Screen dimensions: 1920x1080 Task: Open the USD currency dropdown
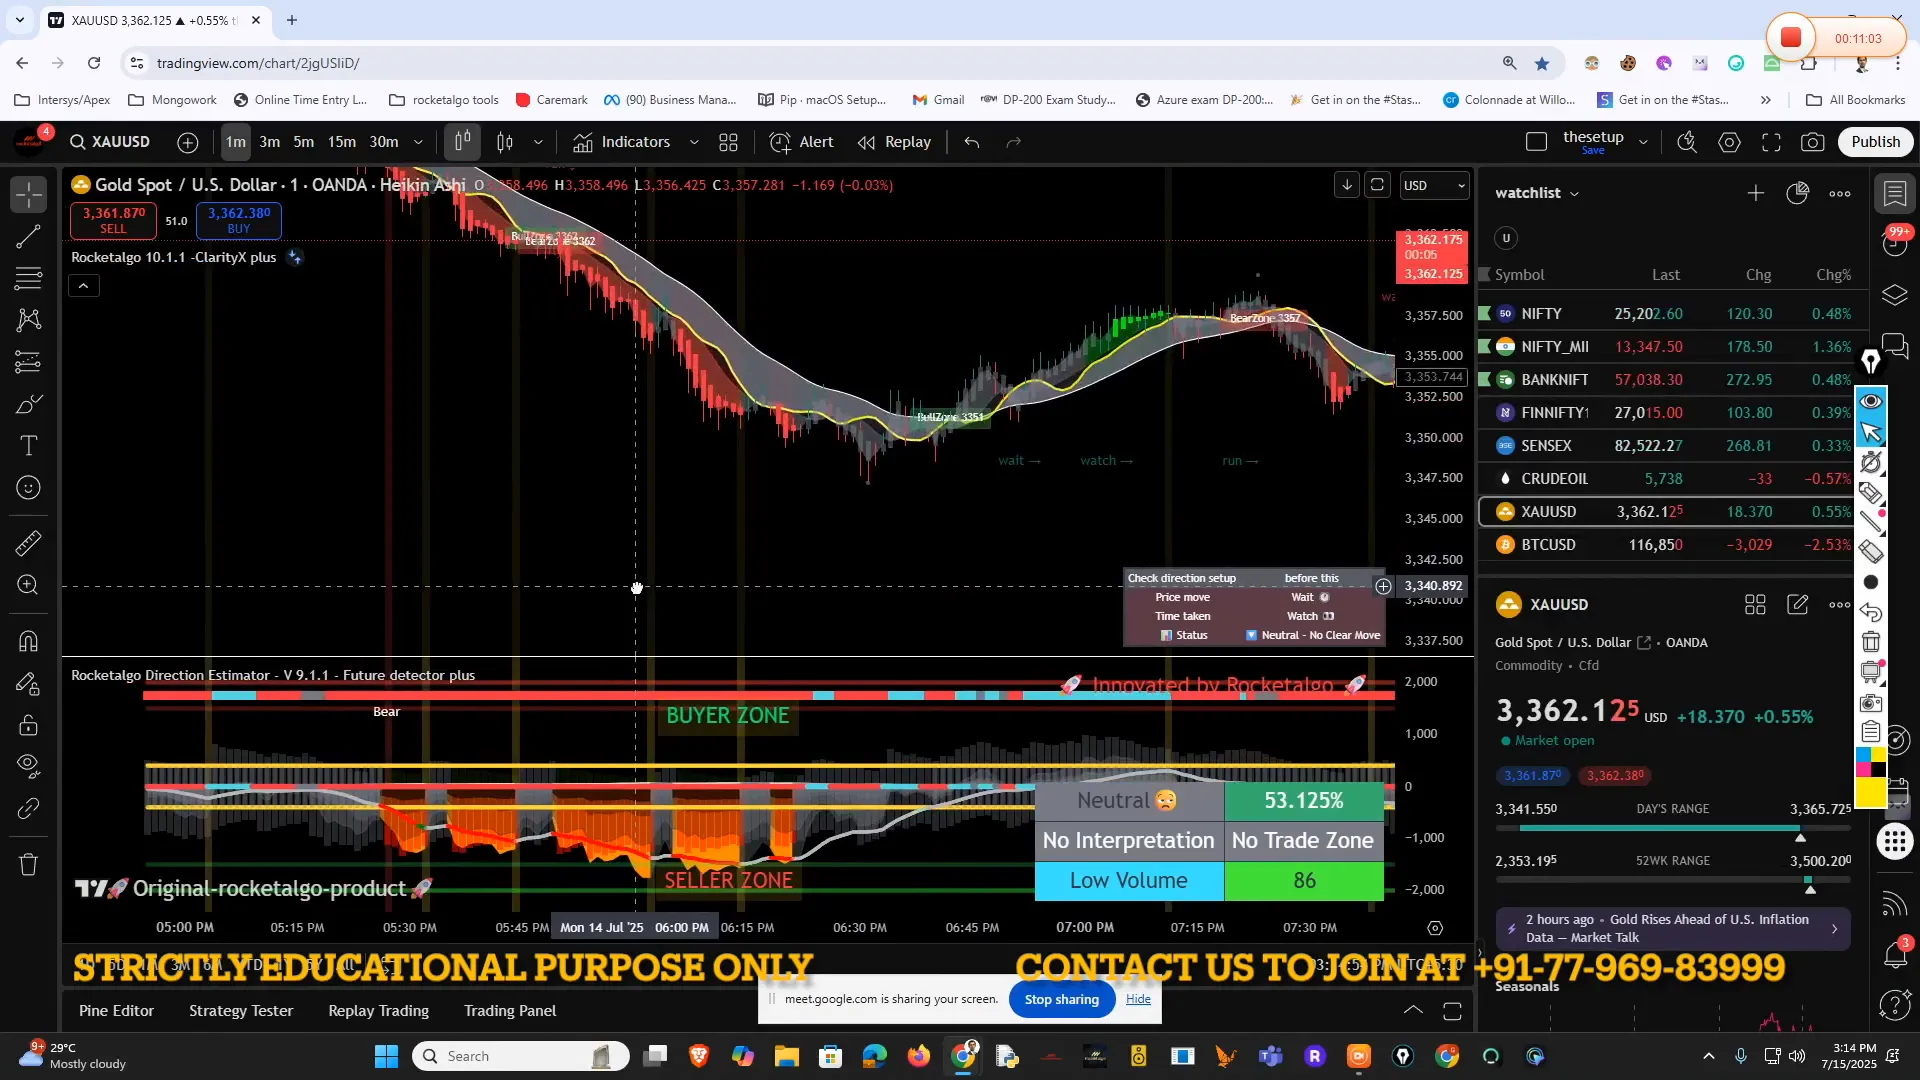(1434, 185)
